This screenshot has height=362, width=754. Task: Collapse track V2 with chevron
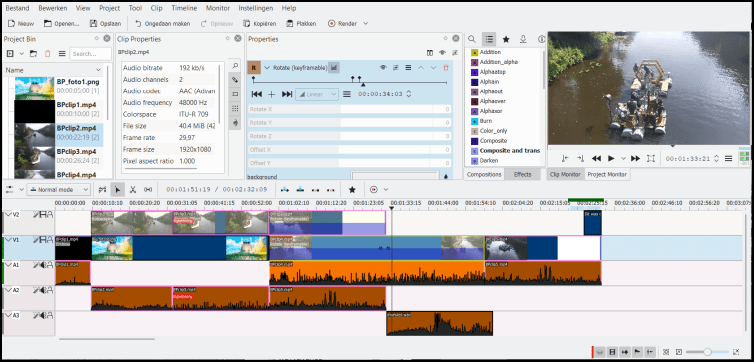tap(7, 214)
